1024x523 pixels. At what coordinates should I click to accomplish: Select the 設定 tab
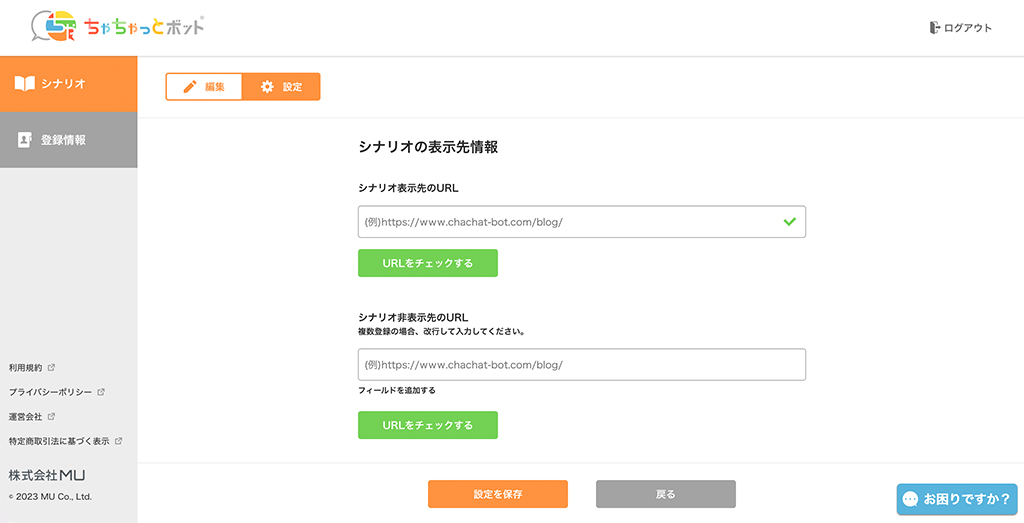[281, 87]
